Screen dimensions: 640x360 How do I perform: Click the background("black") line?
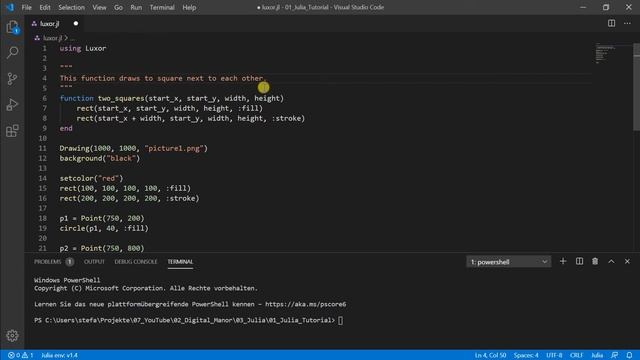tap(100, 158)
